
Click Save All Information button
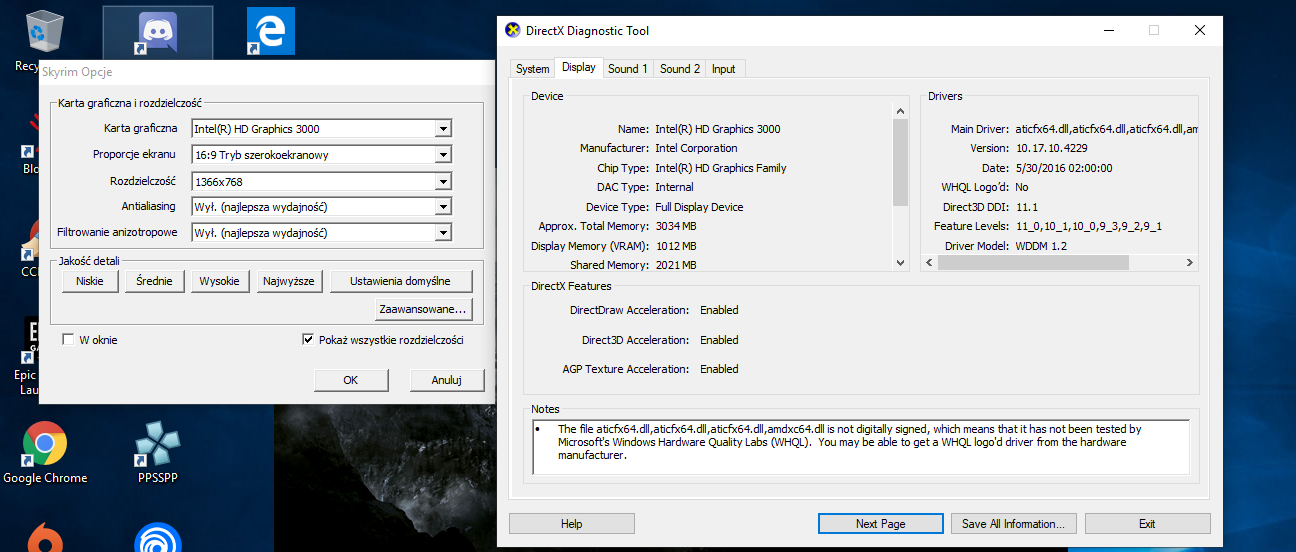point(1014,524)
